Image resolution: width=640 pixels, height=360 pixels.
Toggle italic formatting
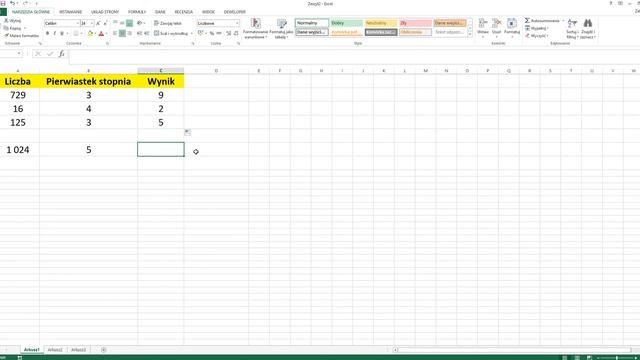(x=55, y=33)
